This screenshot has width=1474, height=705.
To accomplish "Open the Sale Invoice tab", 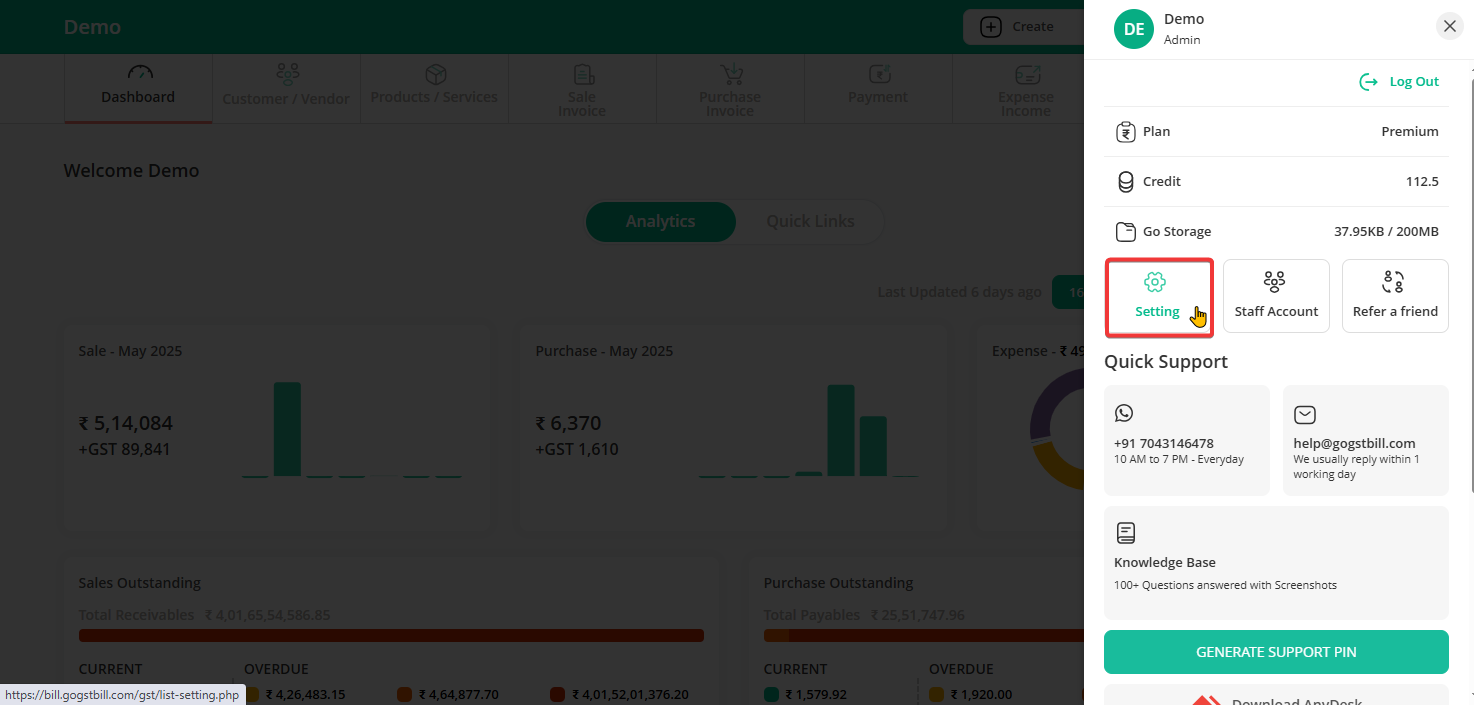I will coord(582,90).
